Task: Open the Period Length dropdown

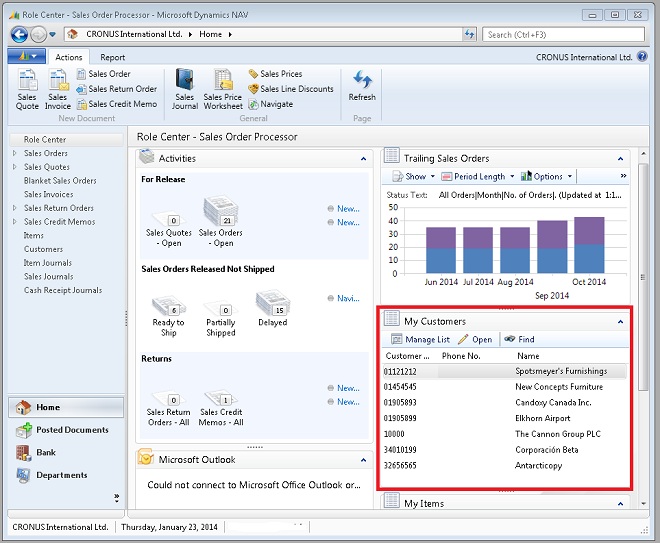Action: [x=478, y=177]
